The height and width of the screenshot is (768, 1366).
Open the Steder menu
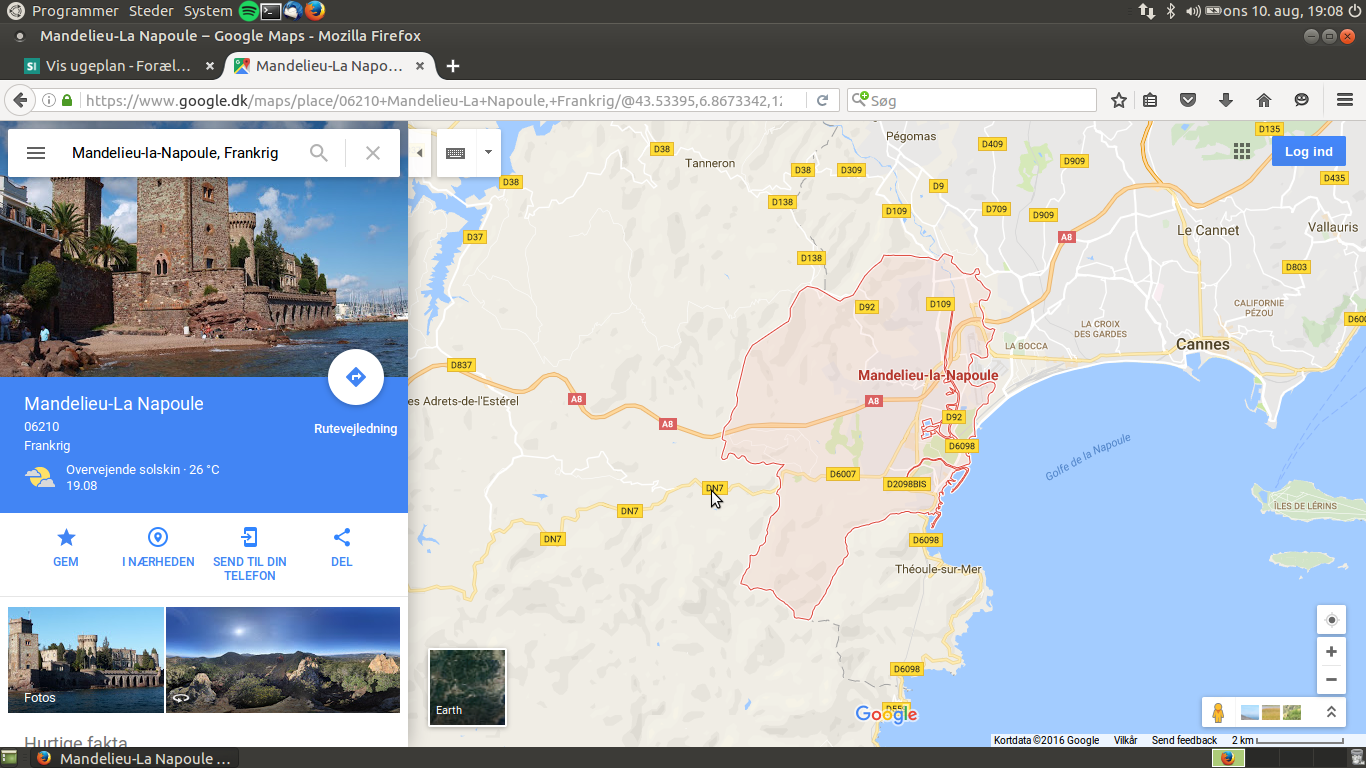(150, 11)
